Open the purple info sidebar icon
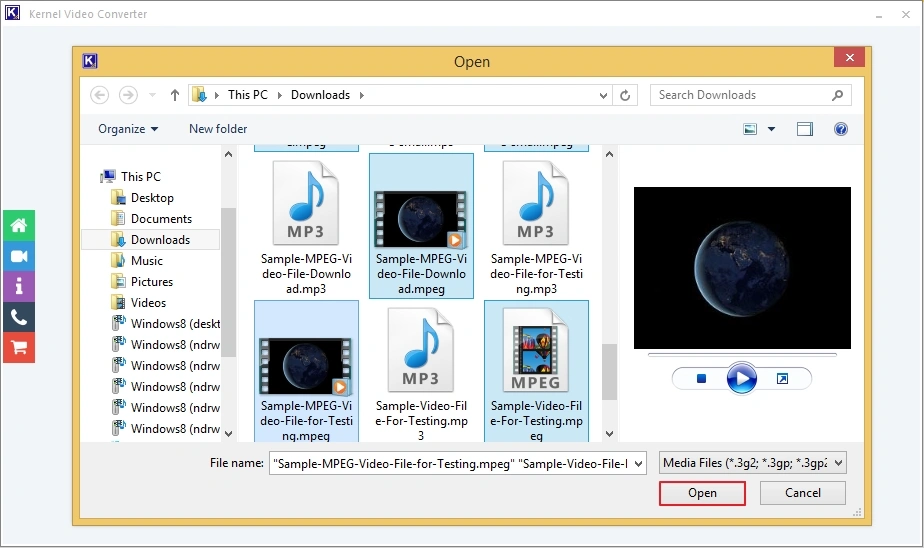Image resolution: width=924 pixels, height=548 pixels. point(18,287)
